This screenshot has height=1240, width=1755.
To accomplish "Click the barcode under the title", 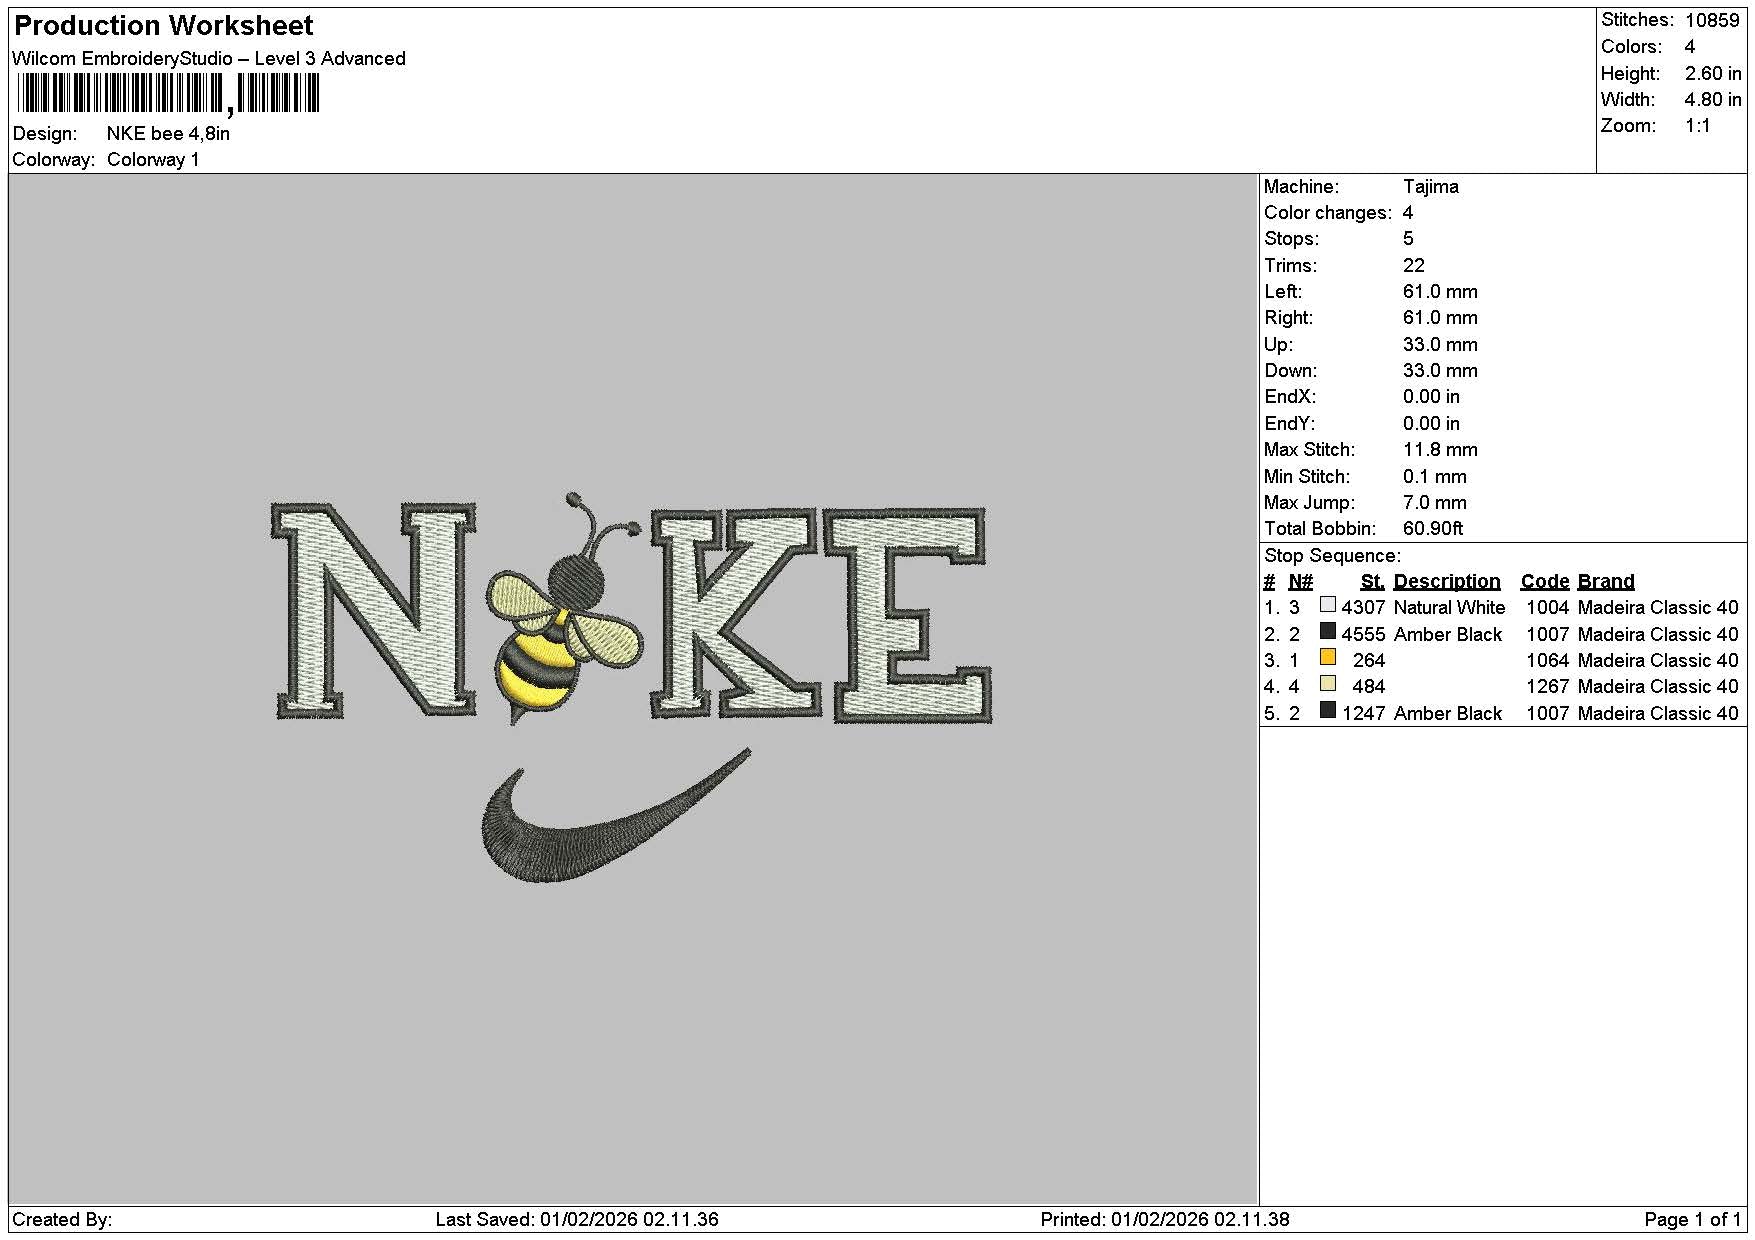I will (168, 94).
